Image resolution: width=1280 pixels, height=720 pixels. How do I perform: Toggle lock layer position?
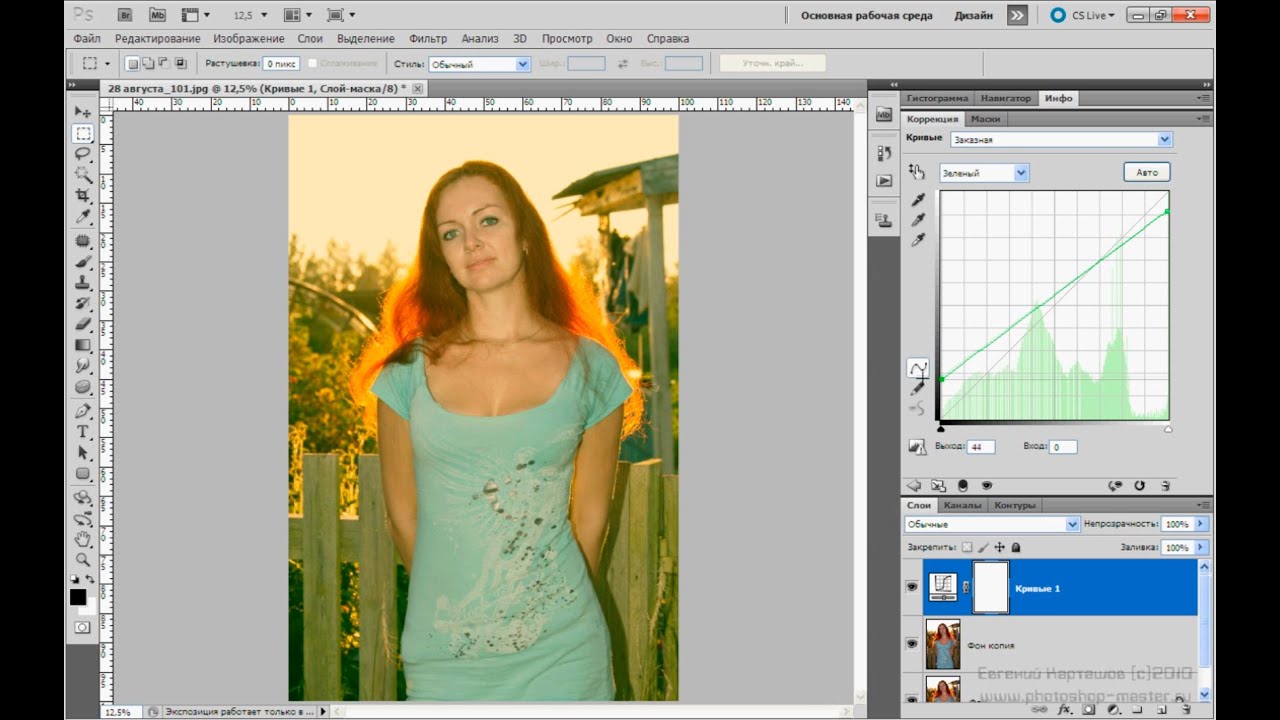999,548
